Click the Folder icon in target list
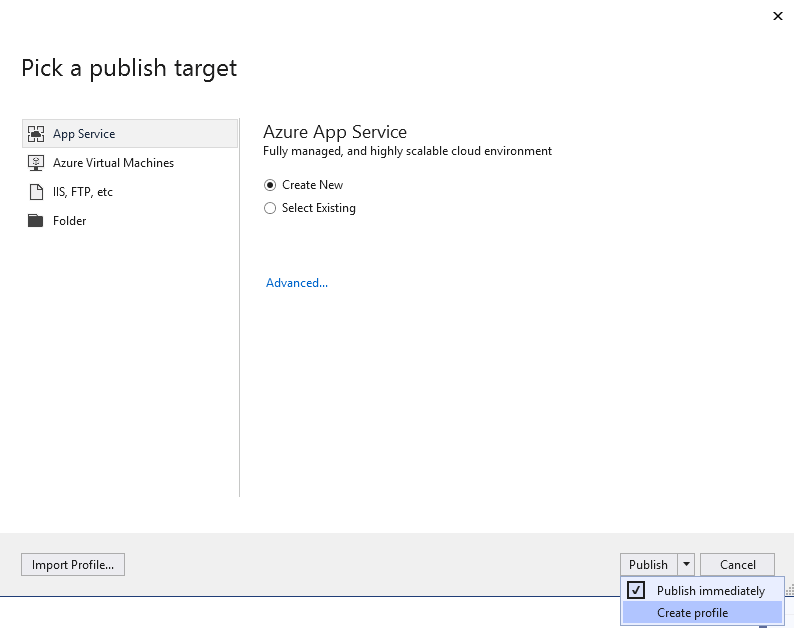Image resolution: width=794 pixels, height=628 pixels. 35,221
